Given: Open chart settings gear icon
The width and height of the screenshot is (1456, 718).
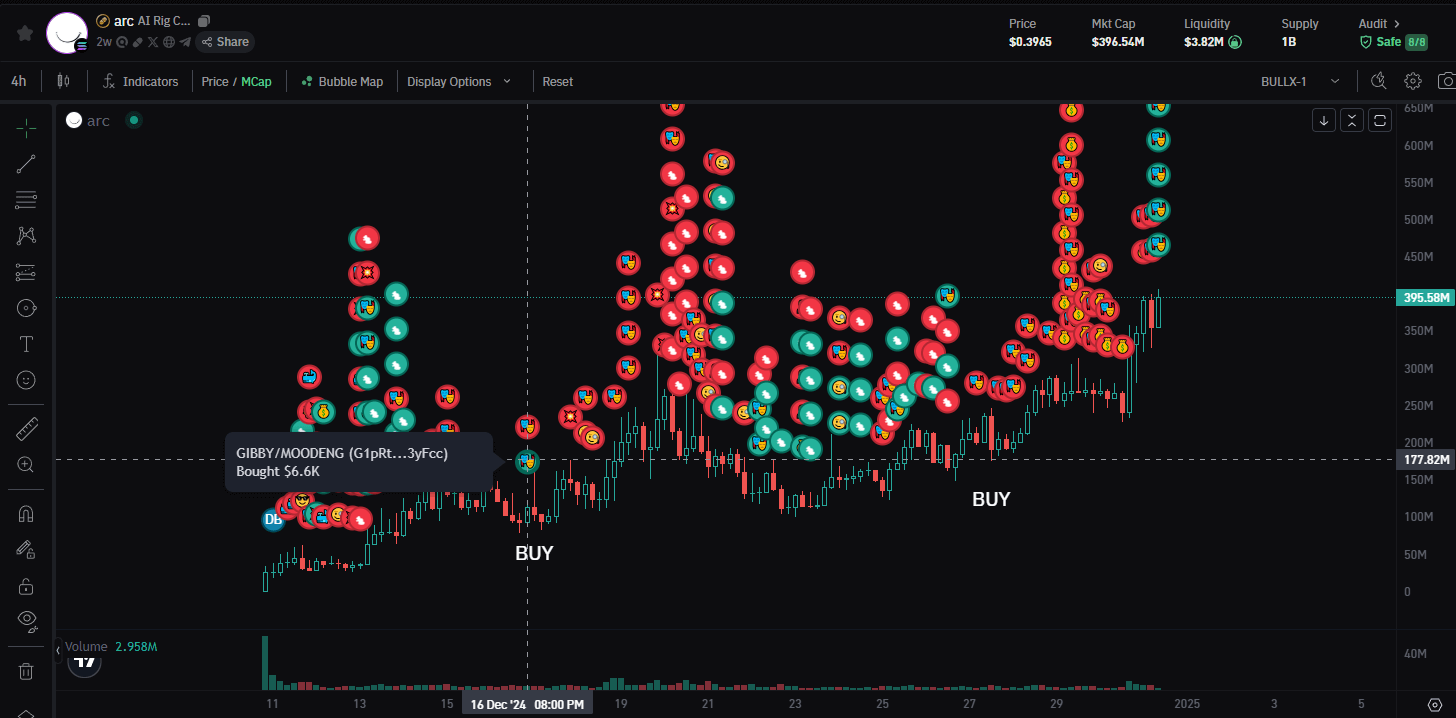Looking at the screenshot, I should click(1413, 81).
